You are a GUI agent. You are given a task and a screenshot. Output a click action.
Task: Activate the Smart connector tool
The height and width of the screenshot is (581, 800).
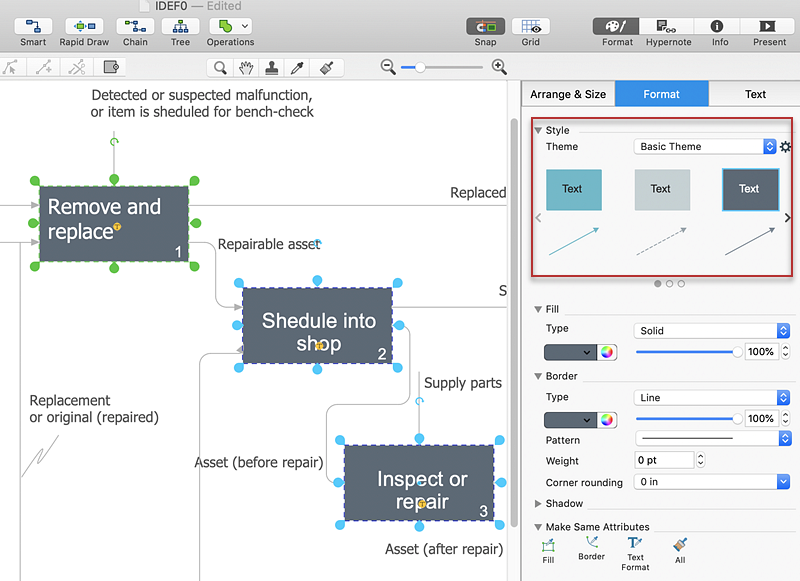point(33,26)
